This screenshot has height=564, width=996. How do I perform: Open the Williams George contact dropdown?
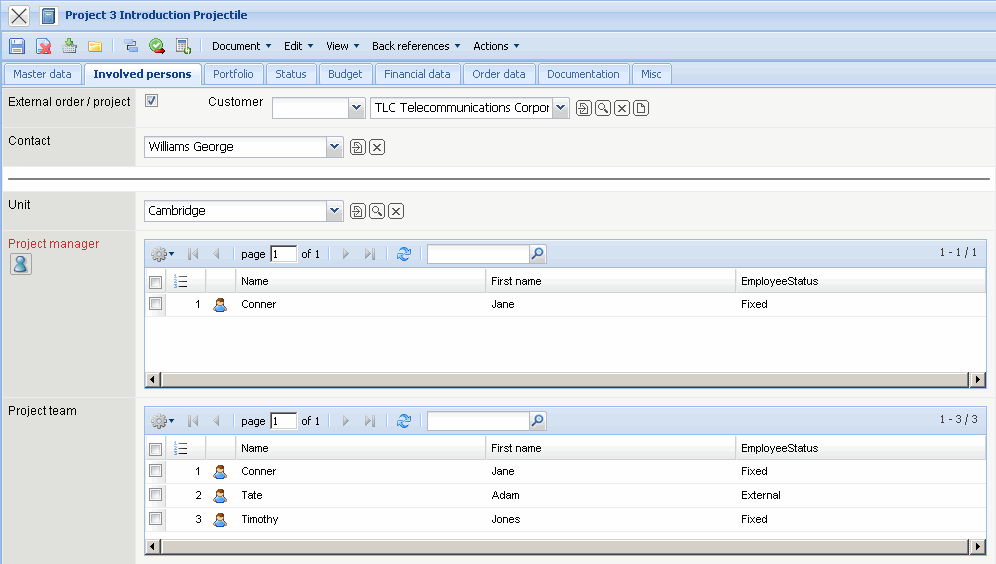point(334,147)
